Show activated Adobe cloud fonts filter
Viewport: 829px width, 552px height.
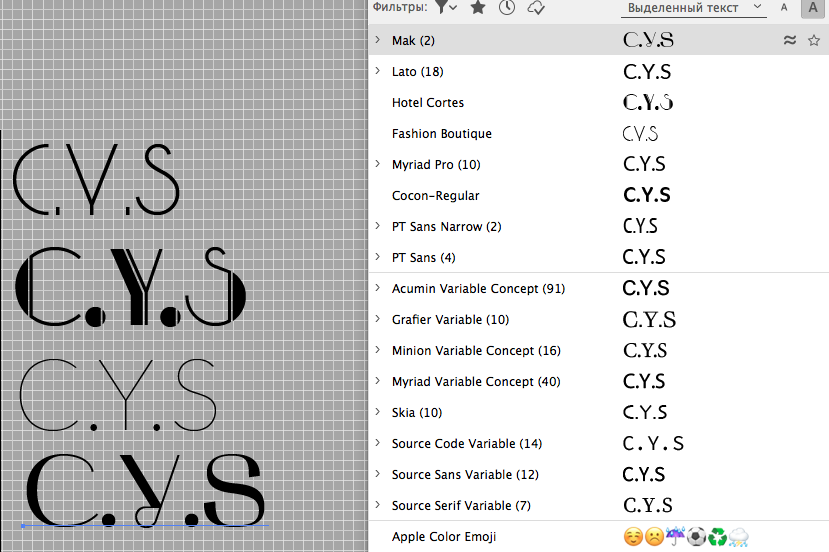[536, 7]
